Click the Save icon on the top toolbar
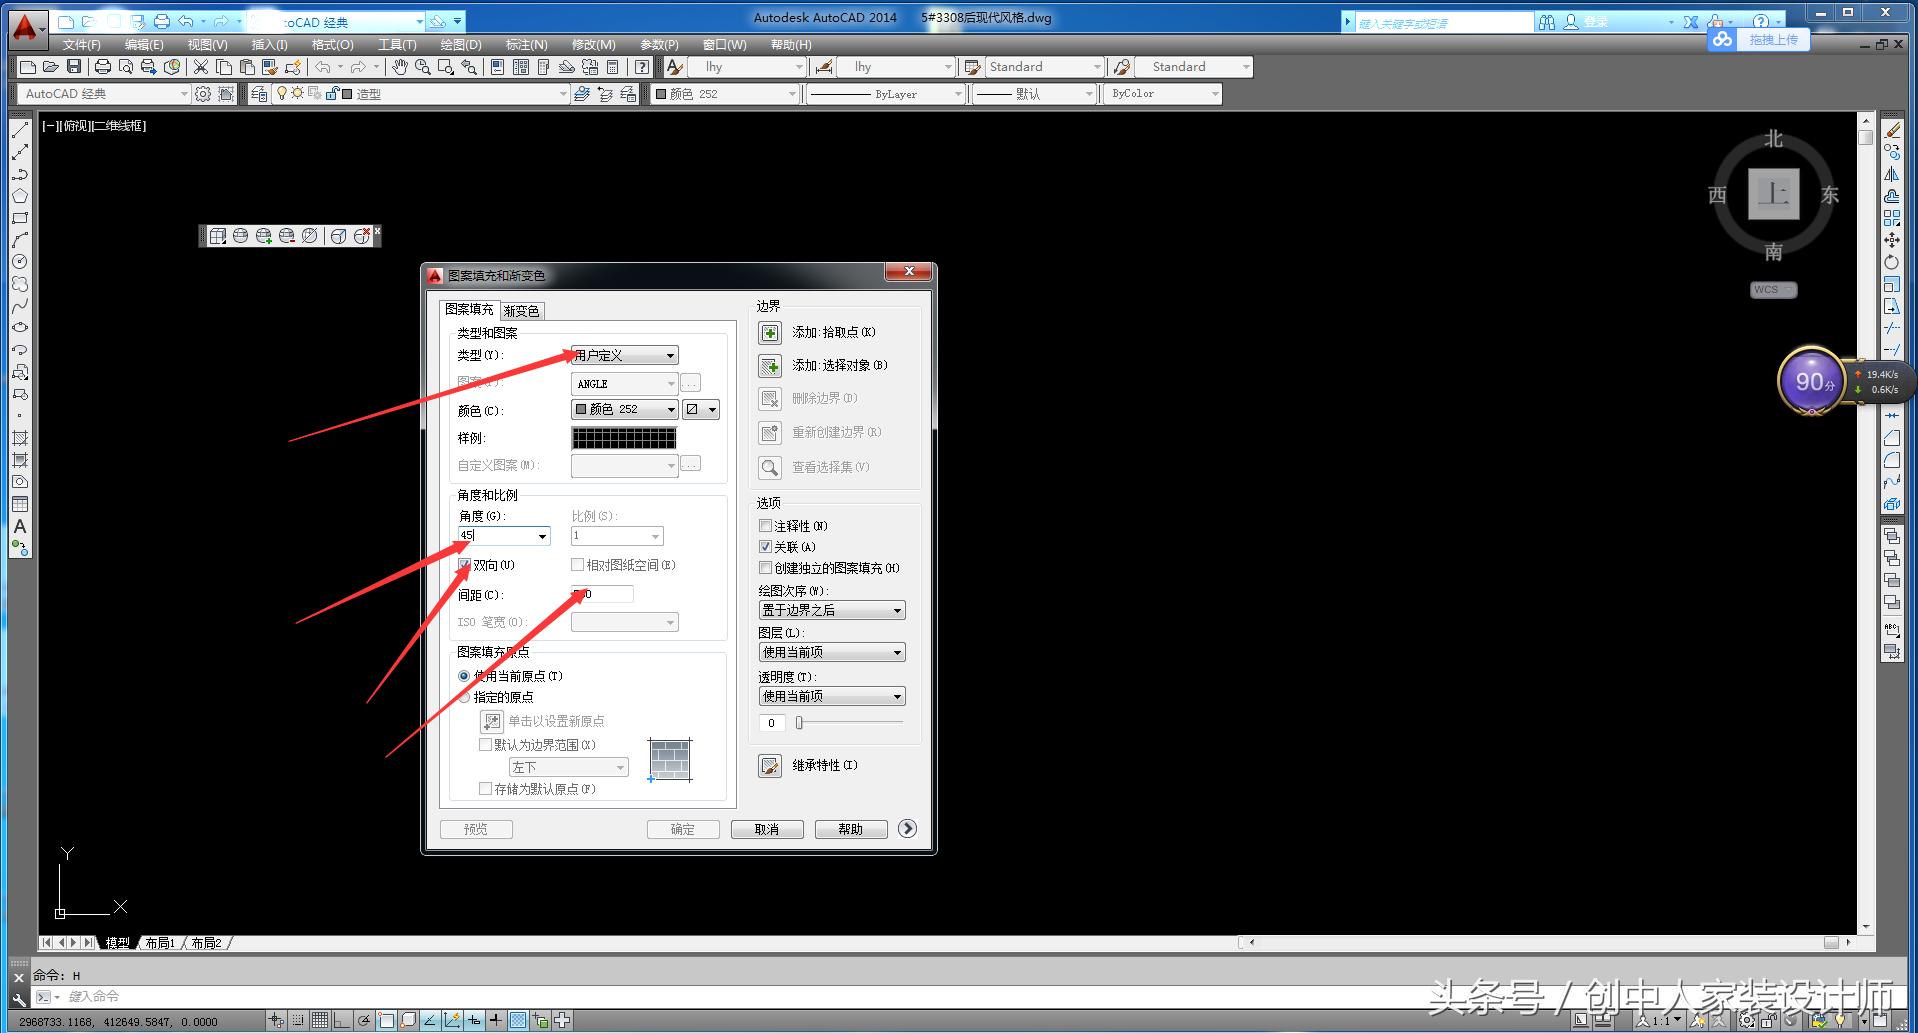1918x1033 pixels. pos(73,66)
